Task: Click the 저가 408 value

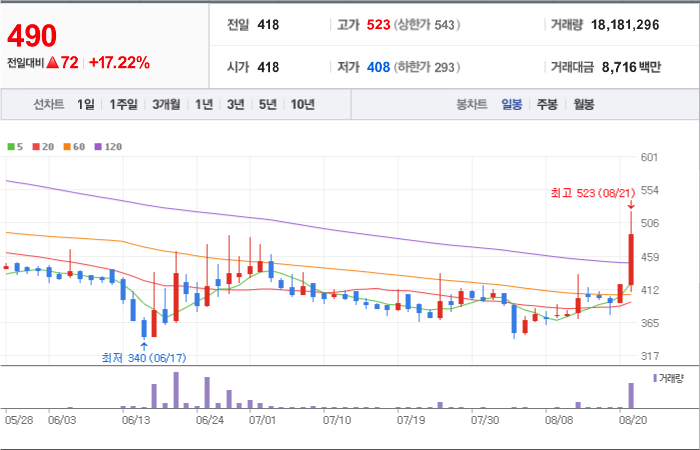Action: tap(379, 67)
